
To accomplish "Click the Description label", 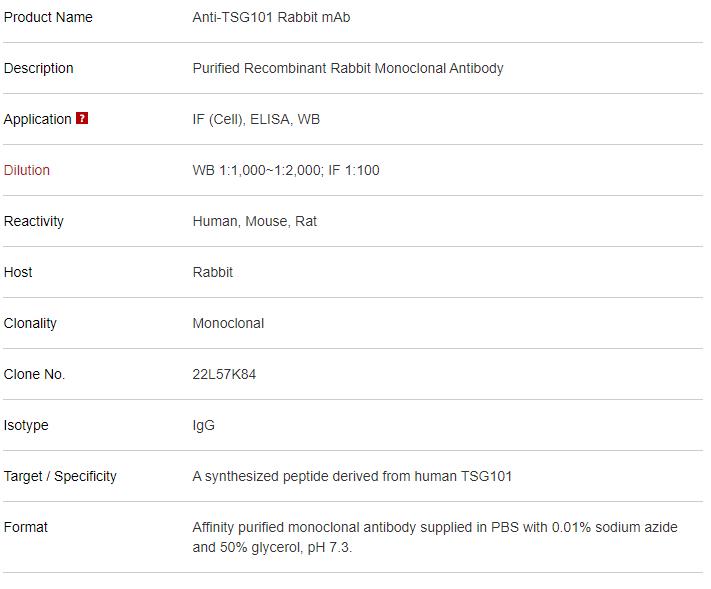I will click(x=39, y=68).
